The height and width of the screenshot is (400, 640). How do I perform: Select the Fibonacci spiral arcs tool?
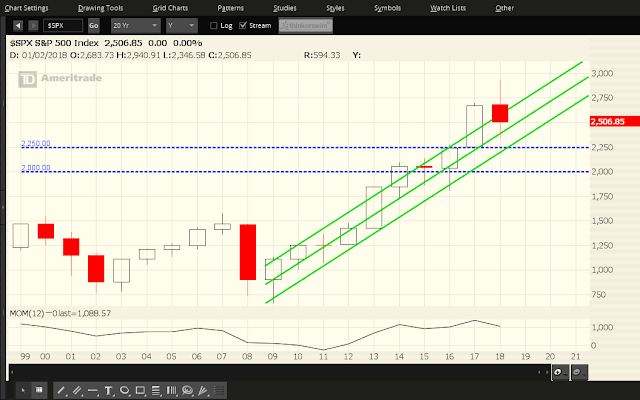click(x=187, y=391)
